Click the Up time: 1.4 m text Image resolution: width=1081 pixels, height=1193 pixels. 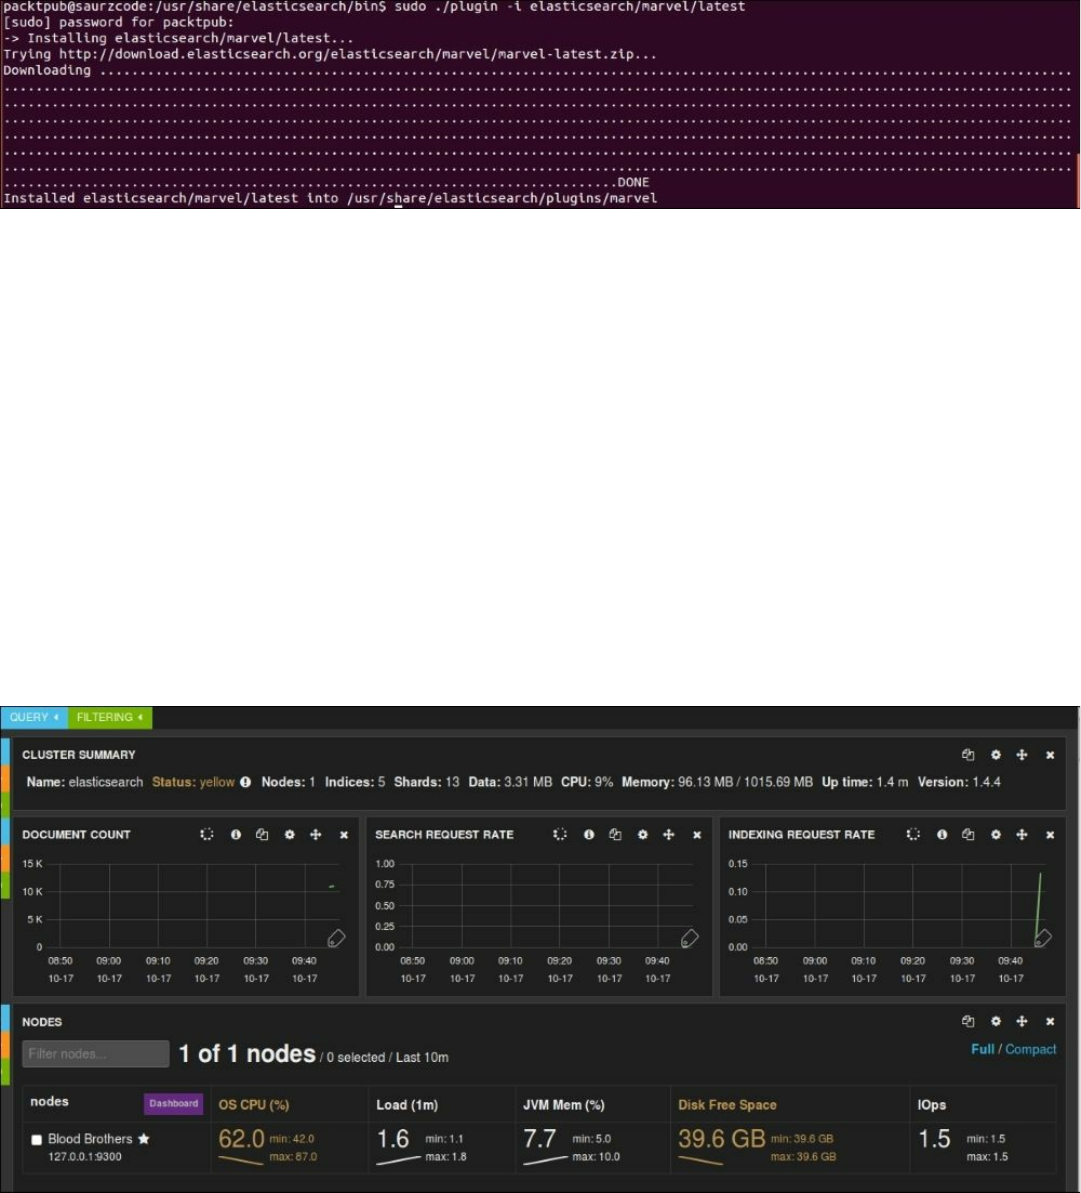point(864,782)
